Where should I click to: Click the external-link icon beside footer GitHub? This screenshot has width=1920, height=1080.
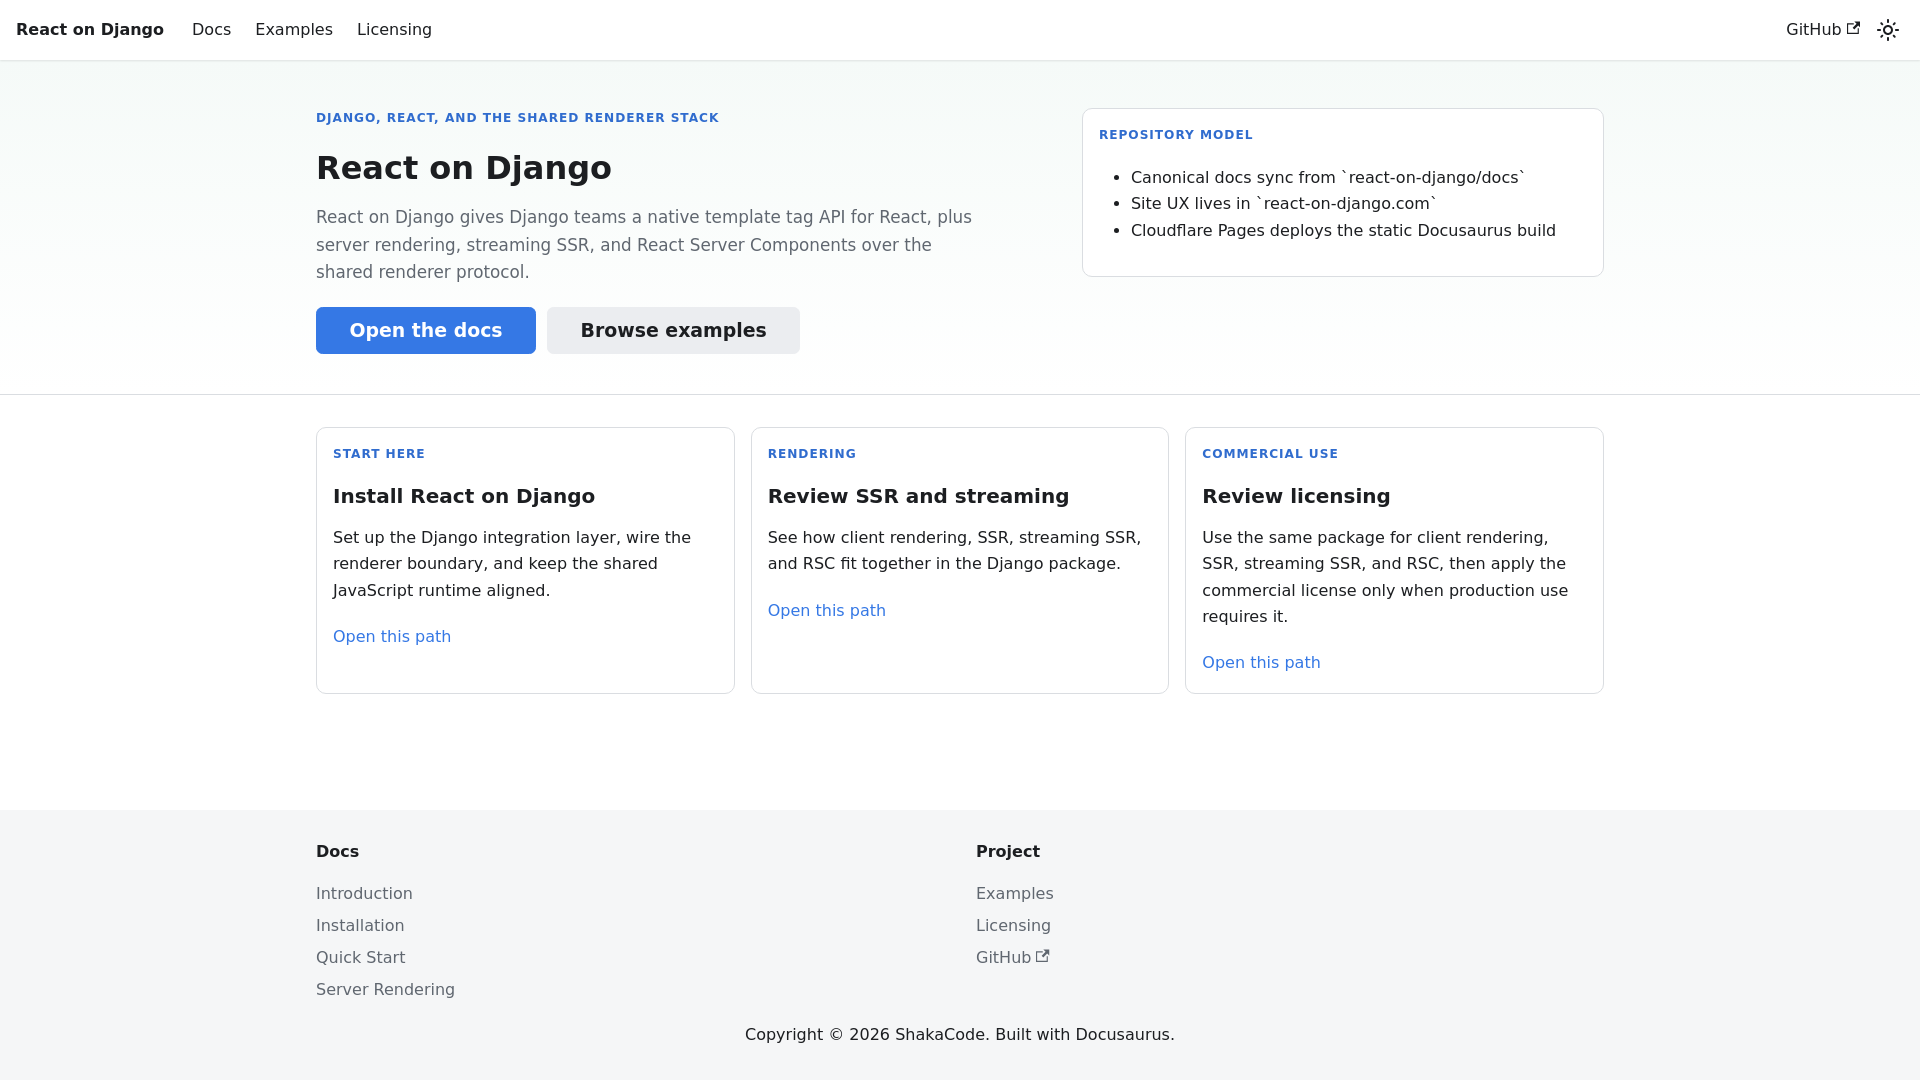(1042, 956)
